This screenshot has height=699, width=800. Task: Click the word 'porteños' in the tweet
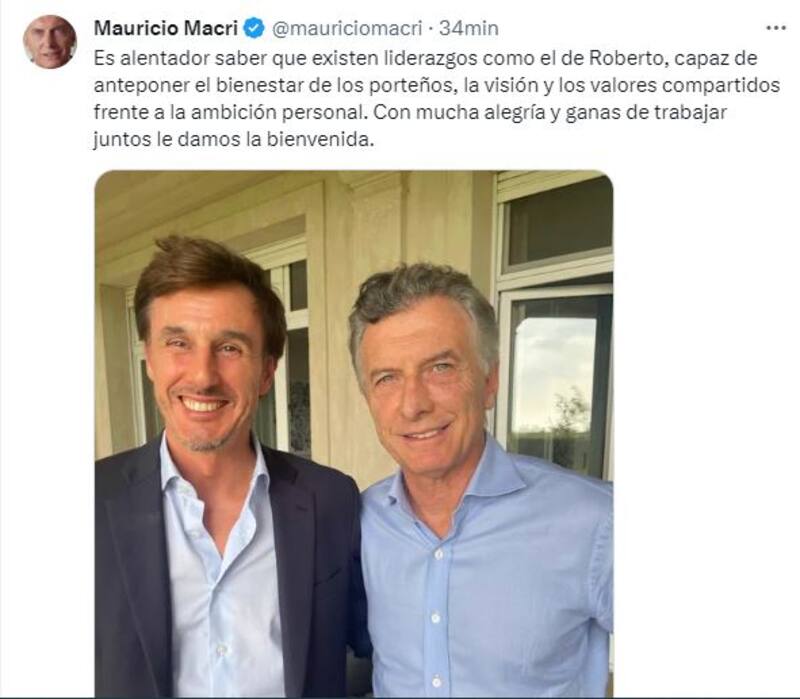418,85
